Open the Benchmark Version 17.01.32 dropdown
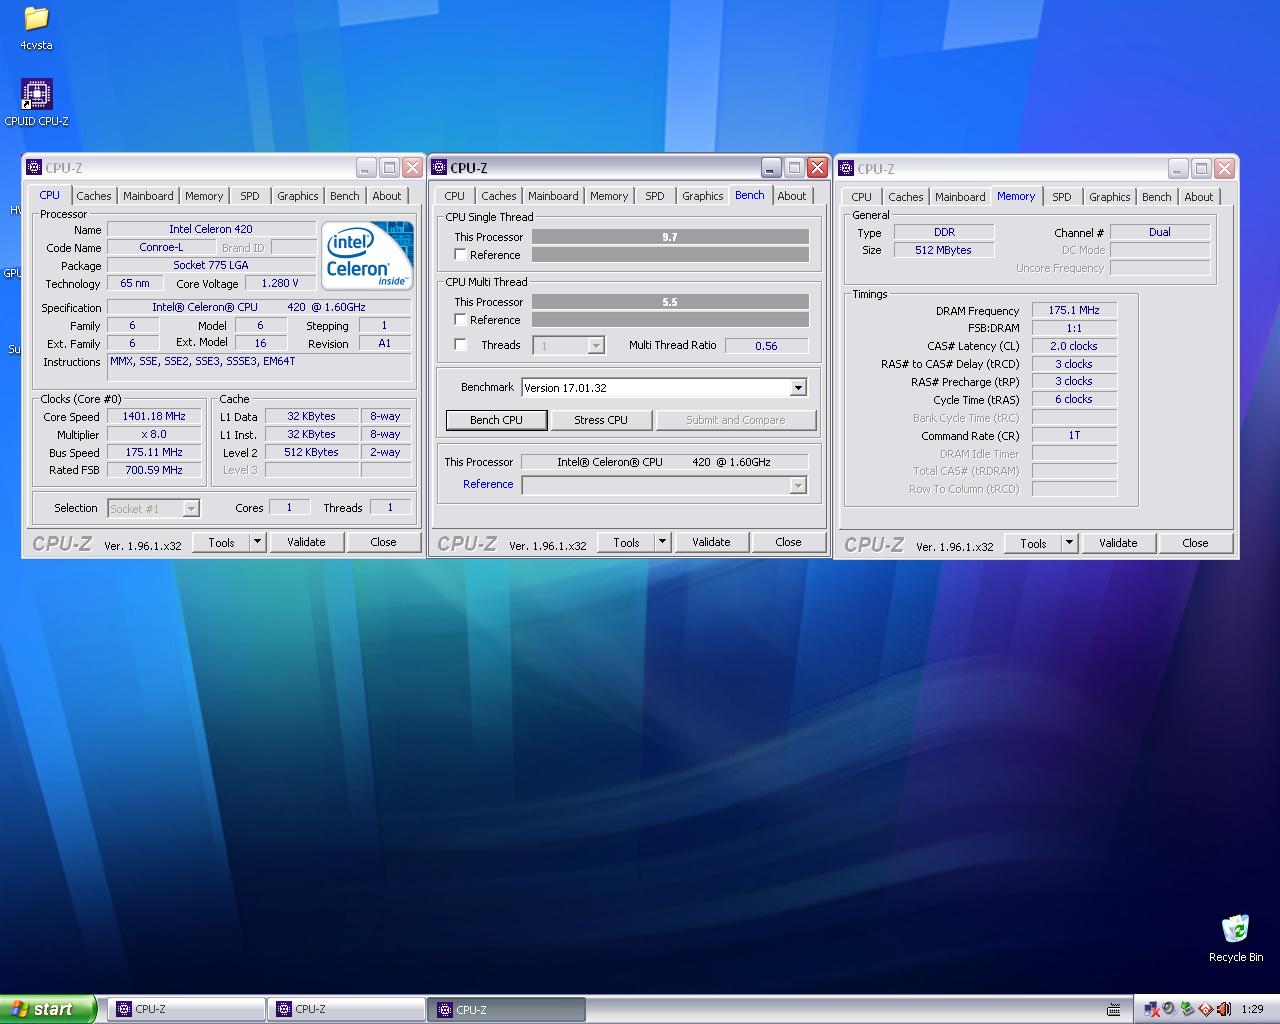Image resolution: width=1280 pixels, height=1024 pixels. tap(798, 388)
